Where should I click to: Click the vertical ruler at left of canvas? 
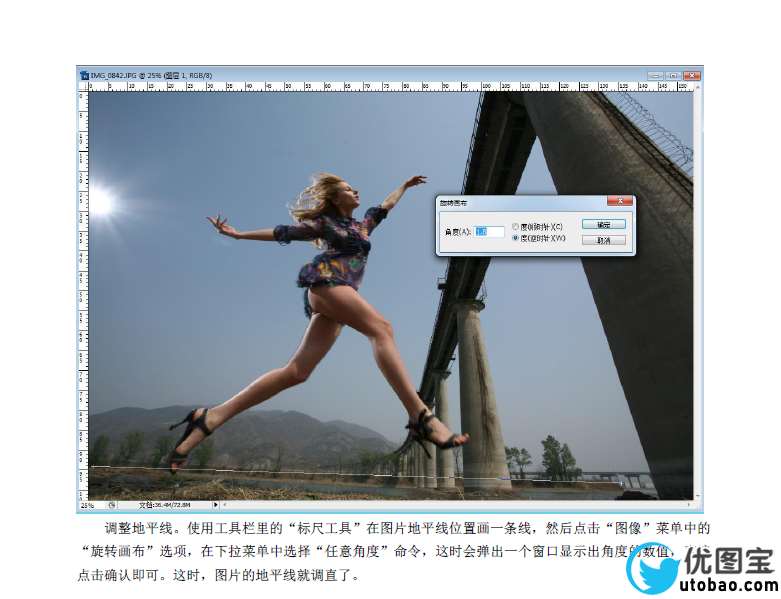(83, 295)
